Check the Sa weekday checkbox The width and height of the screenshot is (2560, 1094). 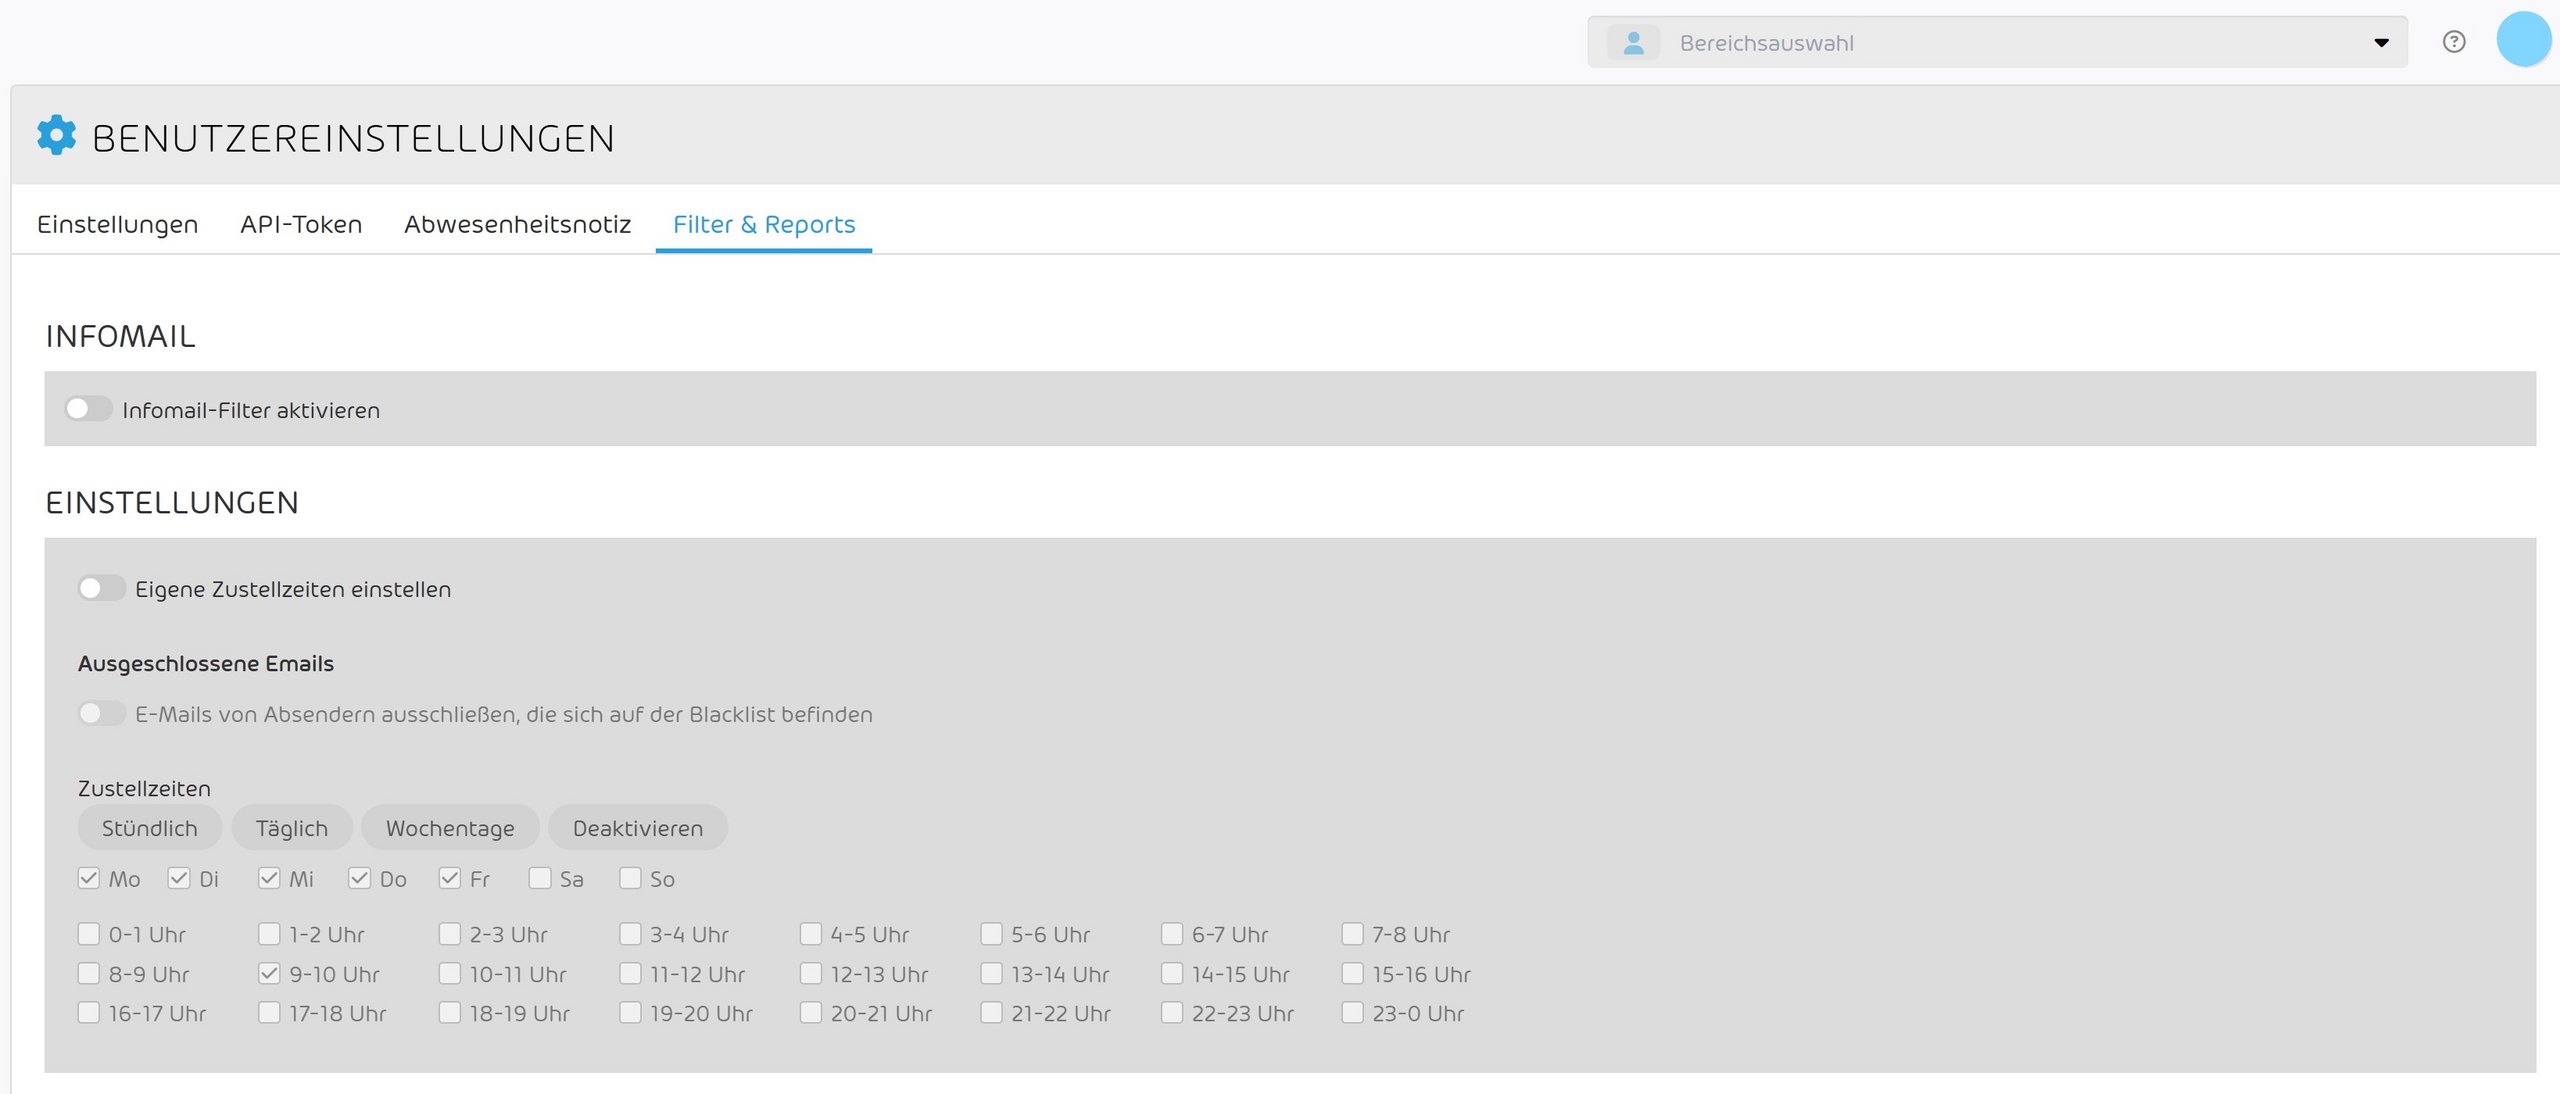pyautogui.click(x=540, y=878)
